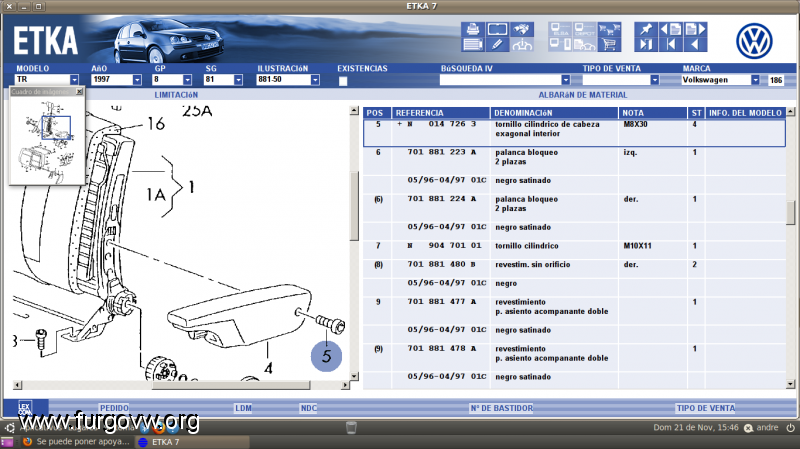Open the Ubuntu logo menu
The width and height of the screenshot is (800, 449).
pos(10,428)
